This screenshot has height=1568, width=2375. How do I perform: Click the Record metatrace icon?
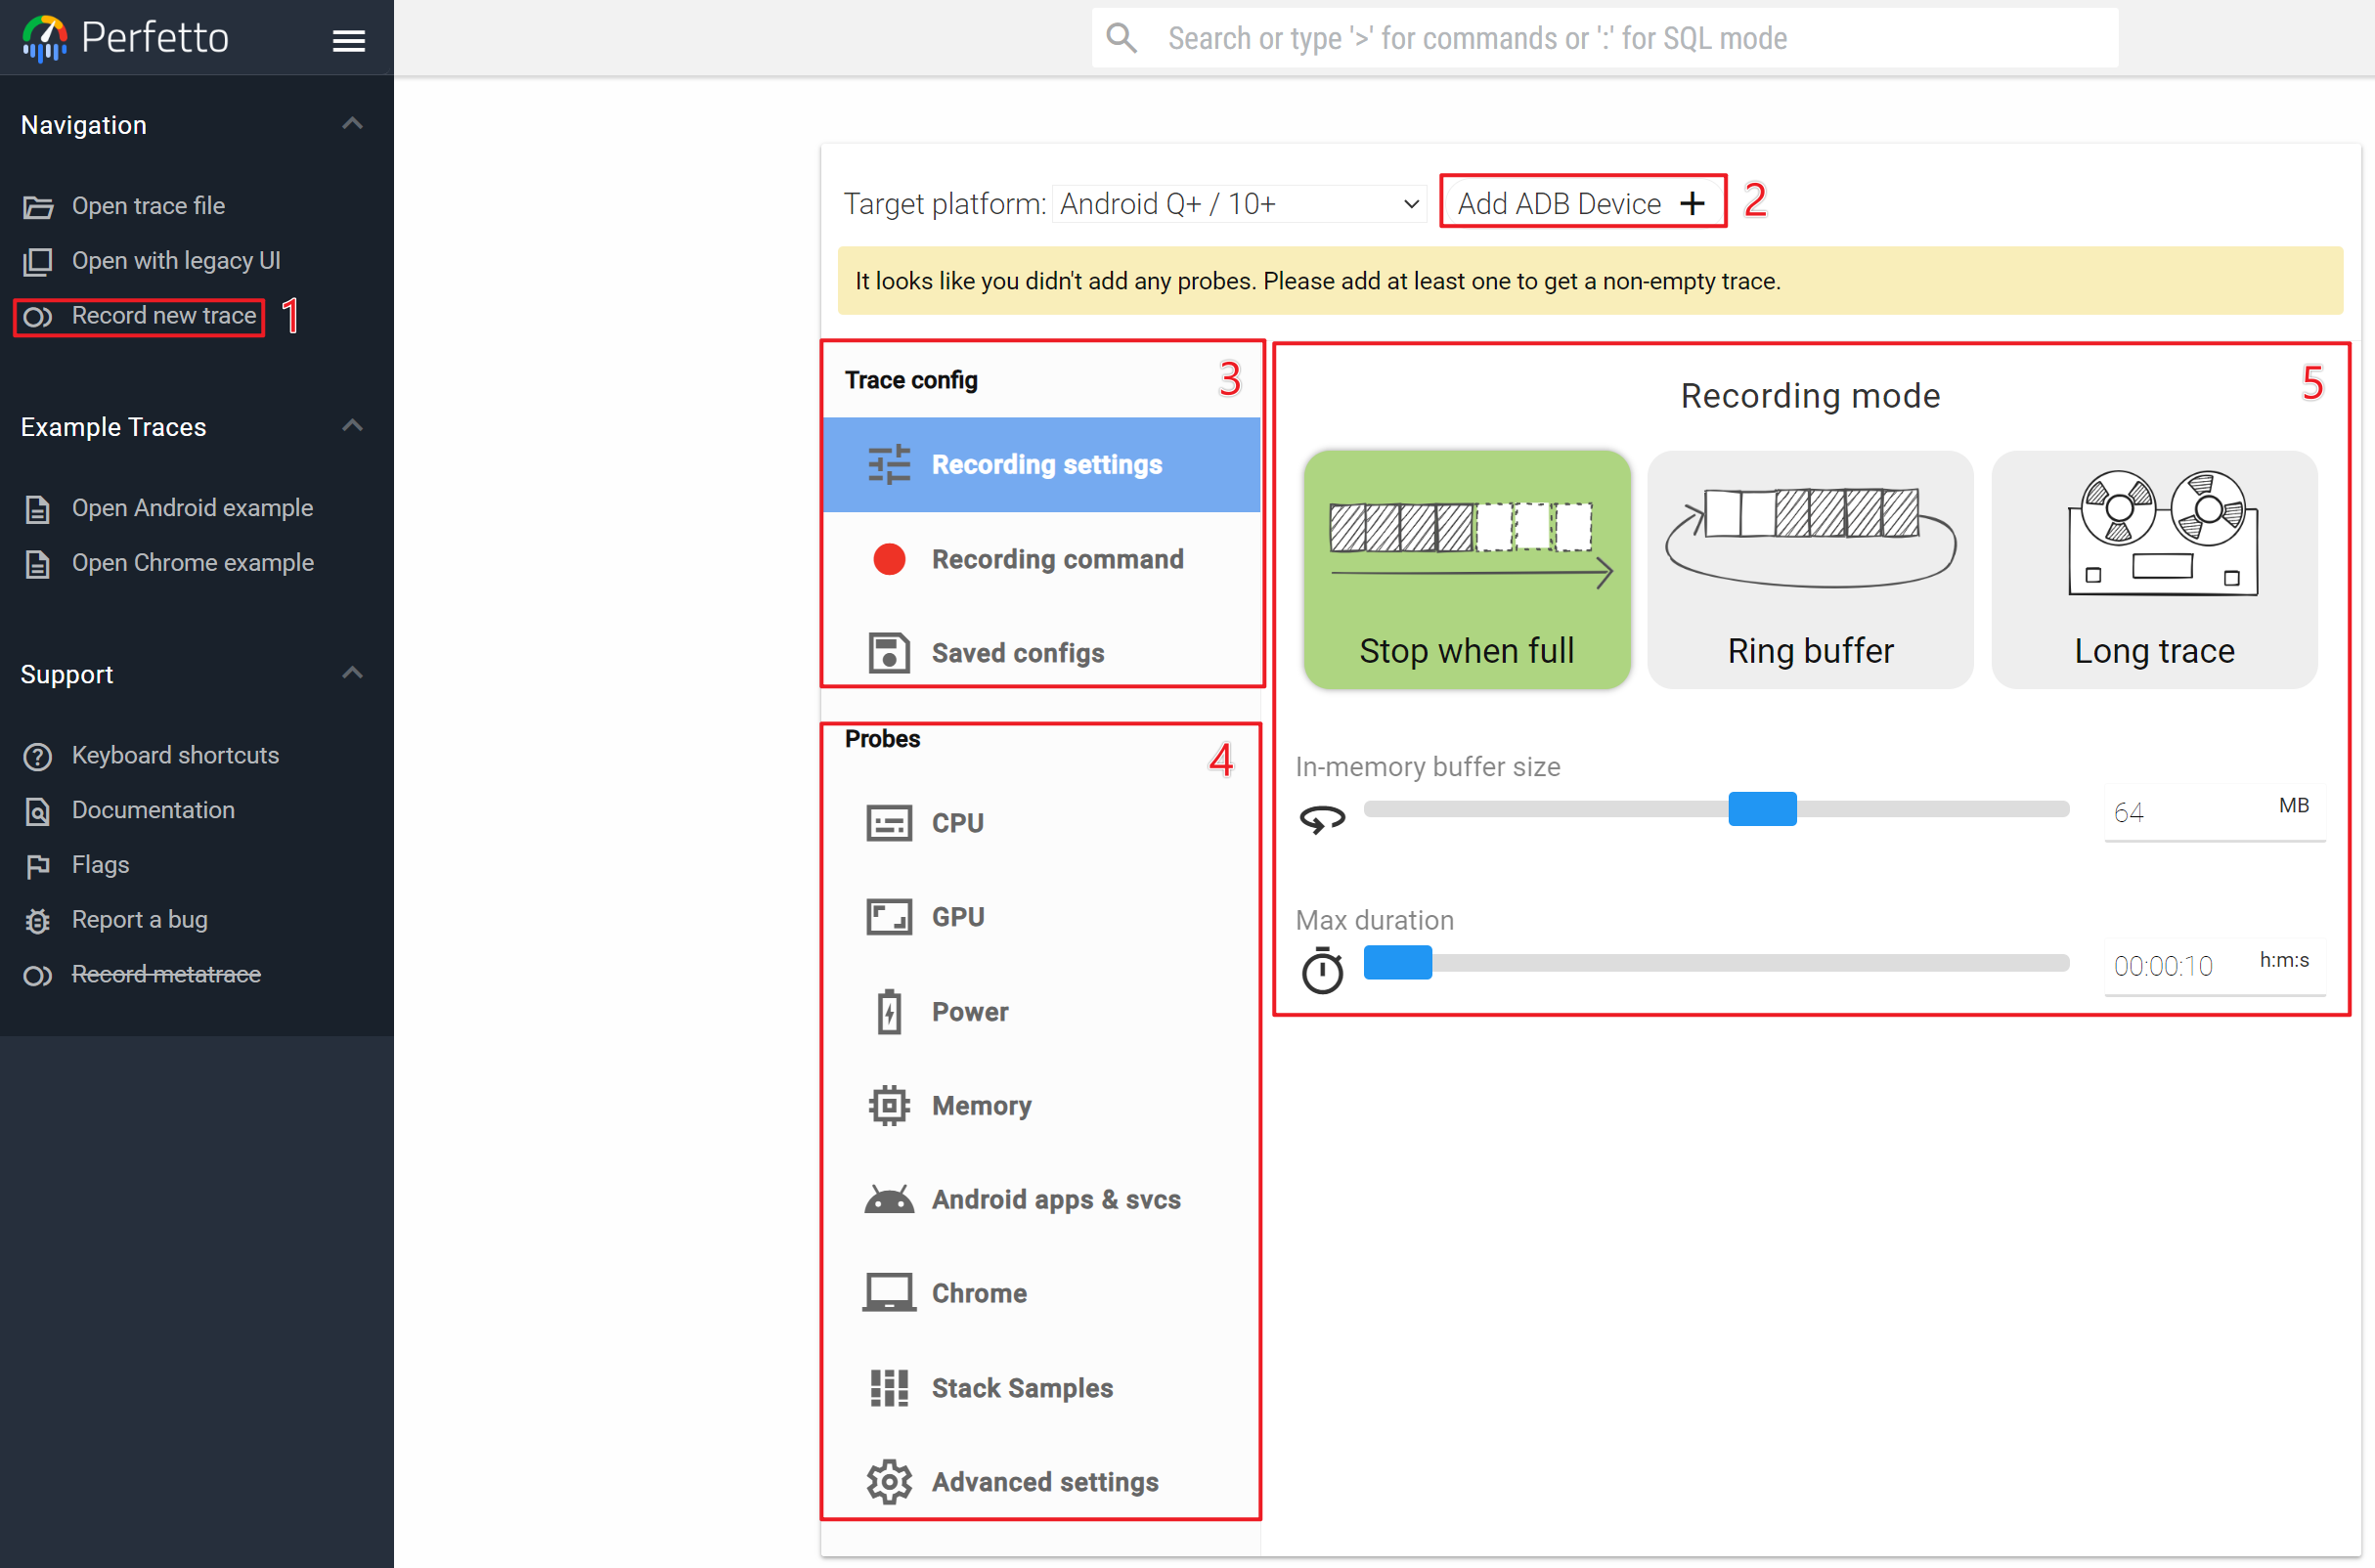click(x=38, y=975)
